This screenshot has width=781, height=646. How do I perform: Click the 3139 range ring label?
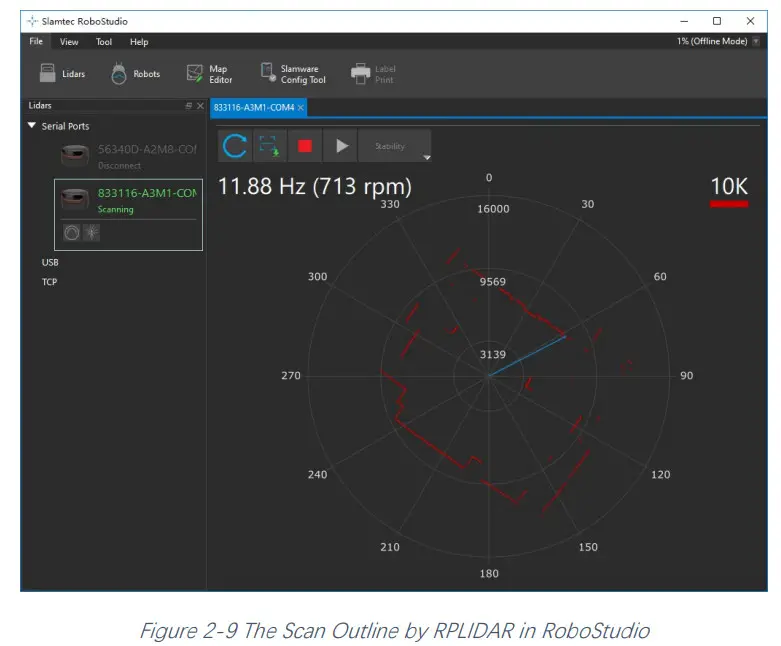[x=493, y=354]
